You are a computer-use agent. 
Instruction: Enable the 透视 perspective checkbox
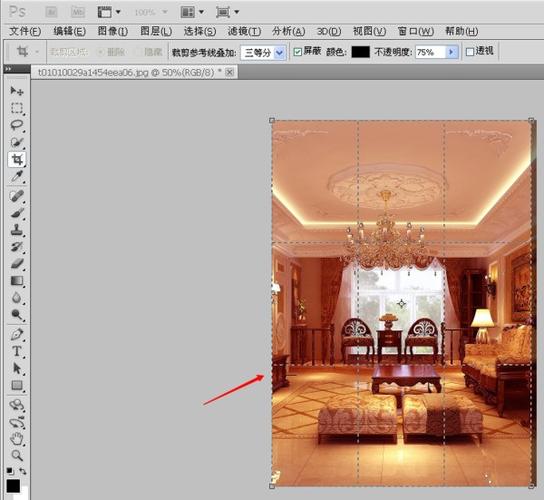470,52
